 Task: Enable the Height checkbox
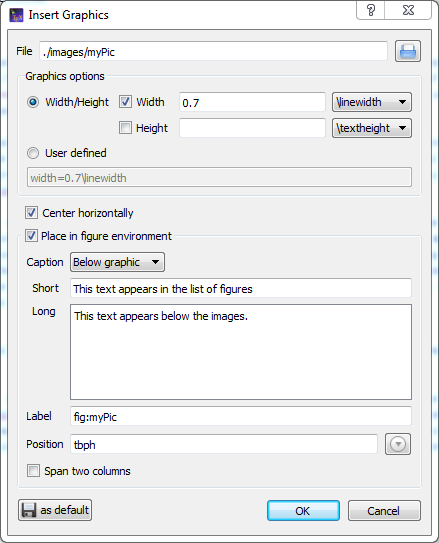click(125, 128)
